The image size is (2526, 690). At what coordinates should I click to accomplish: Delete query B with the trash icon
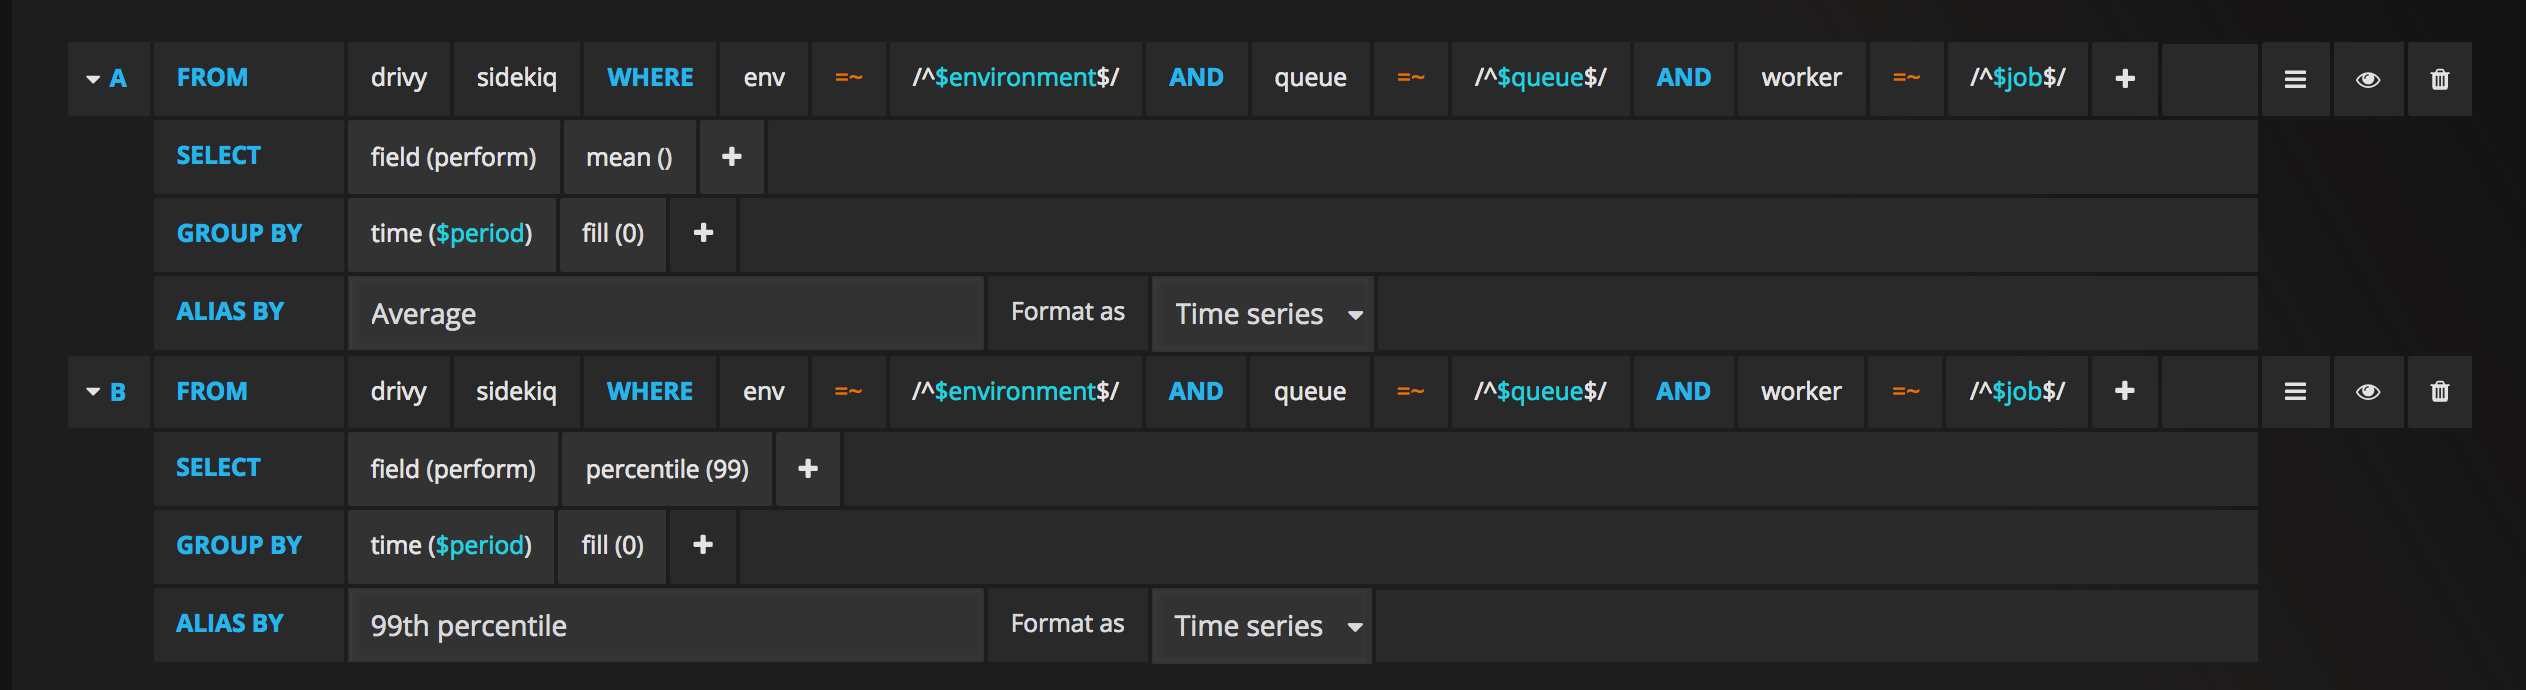2440,392
